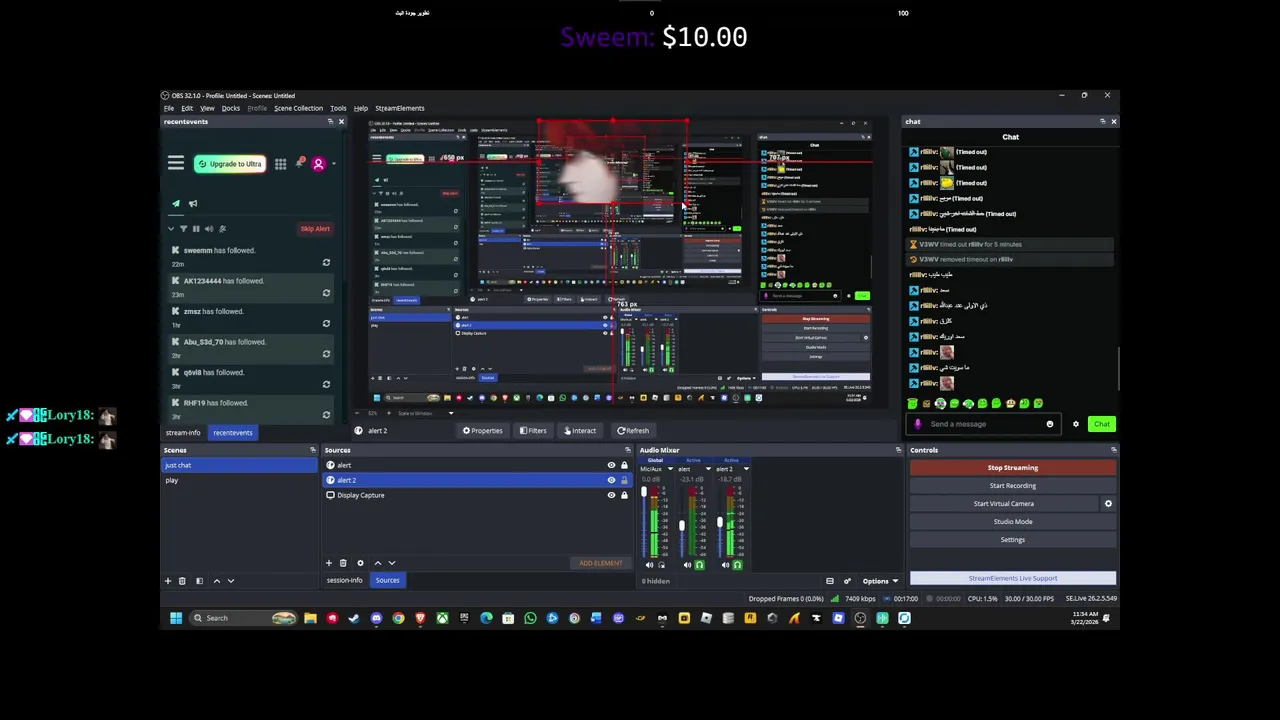Mute the alert audio channel
The height and width of the screenshot is (720, 1280).
click(x=687, y=565)
